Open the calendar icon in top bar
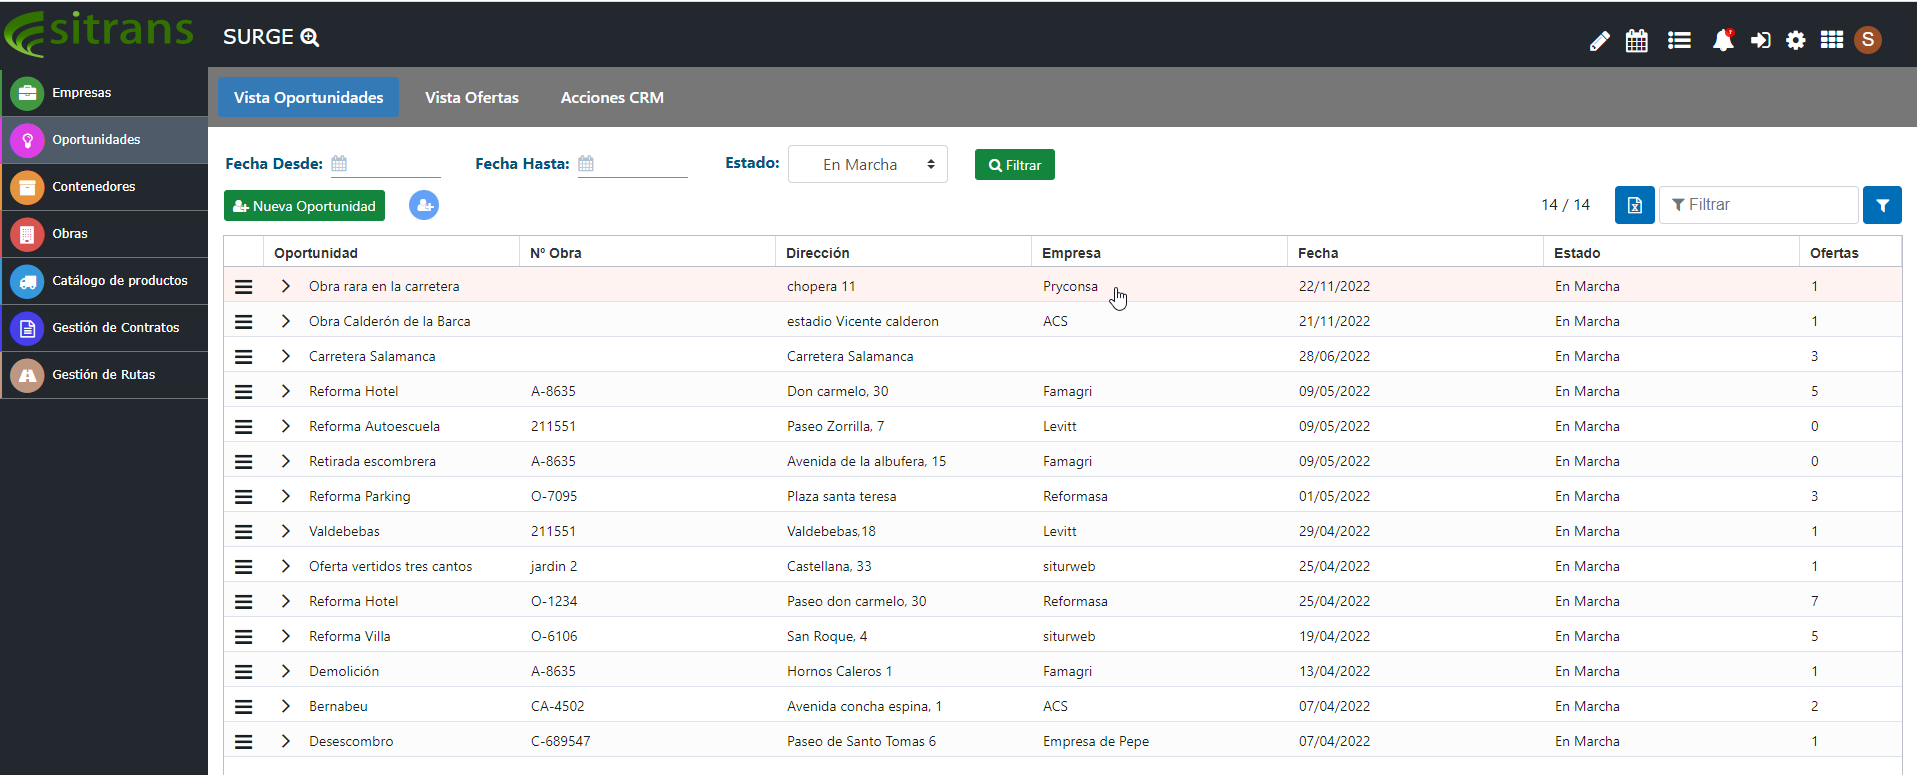The image size is (1917, 775). tap(1637, 41)
